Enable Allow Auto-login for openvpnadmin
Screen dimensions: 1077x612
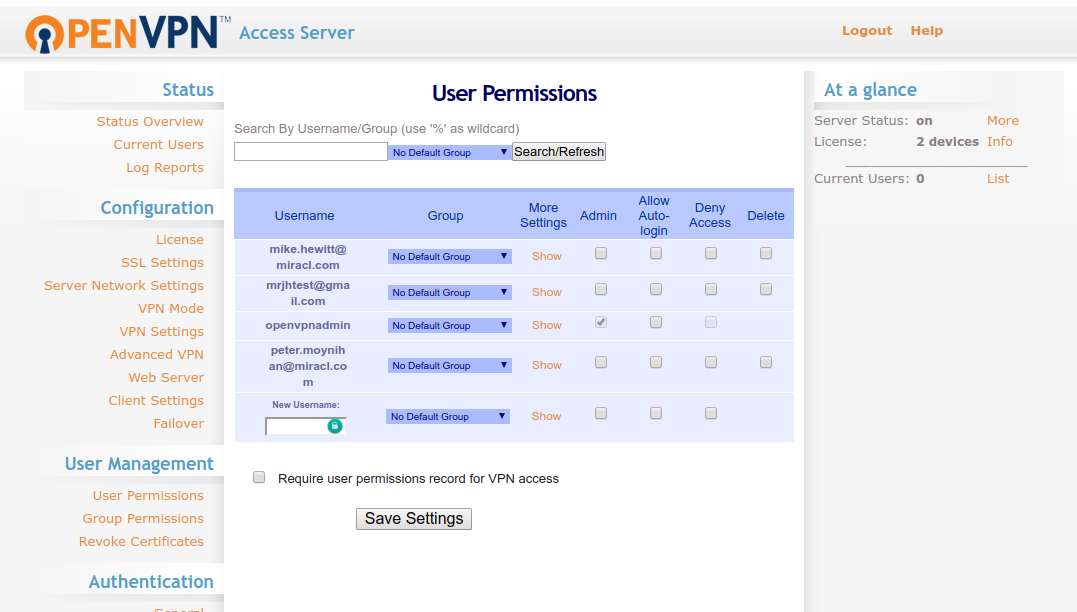tap(656, 322)
